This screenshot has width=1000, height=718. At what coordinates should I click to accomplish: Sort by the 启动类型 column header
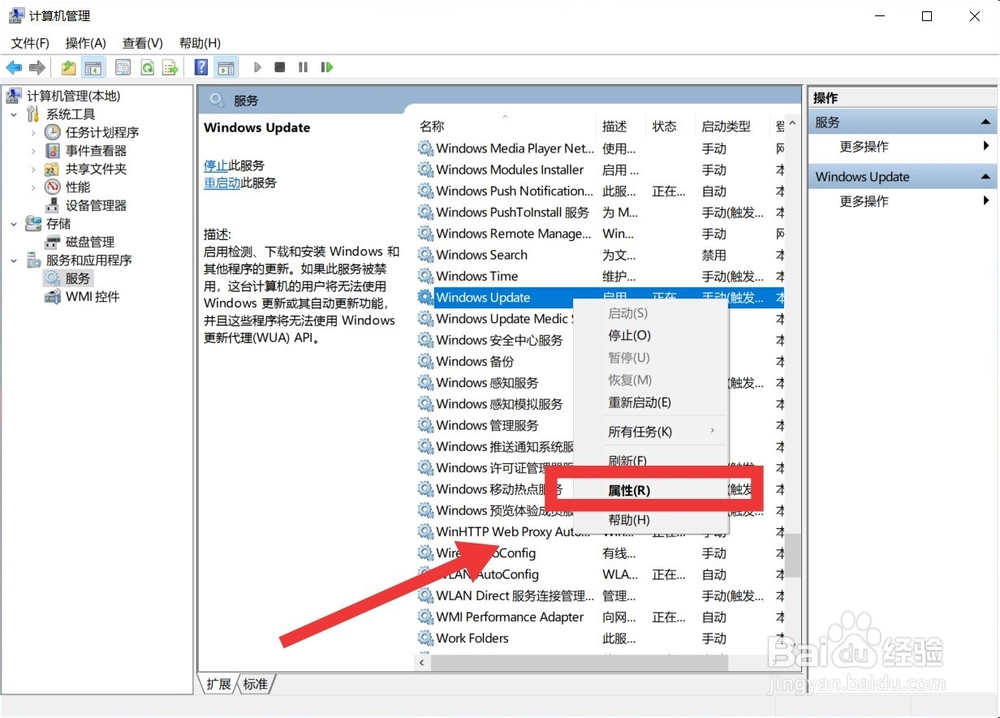pyautogui.click(x=733, y=126)
